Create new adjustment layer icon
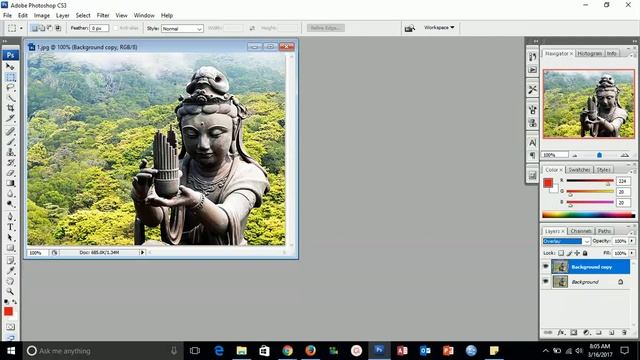 coord(587,333)
